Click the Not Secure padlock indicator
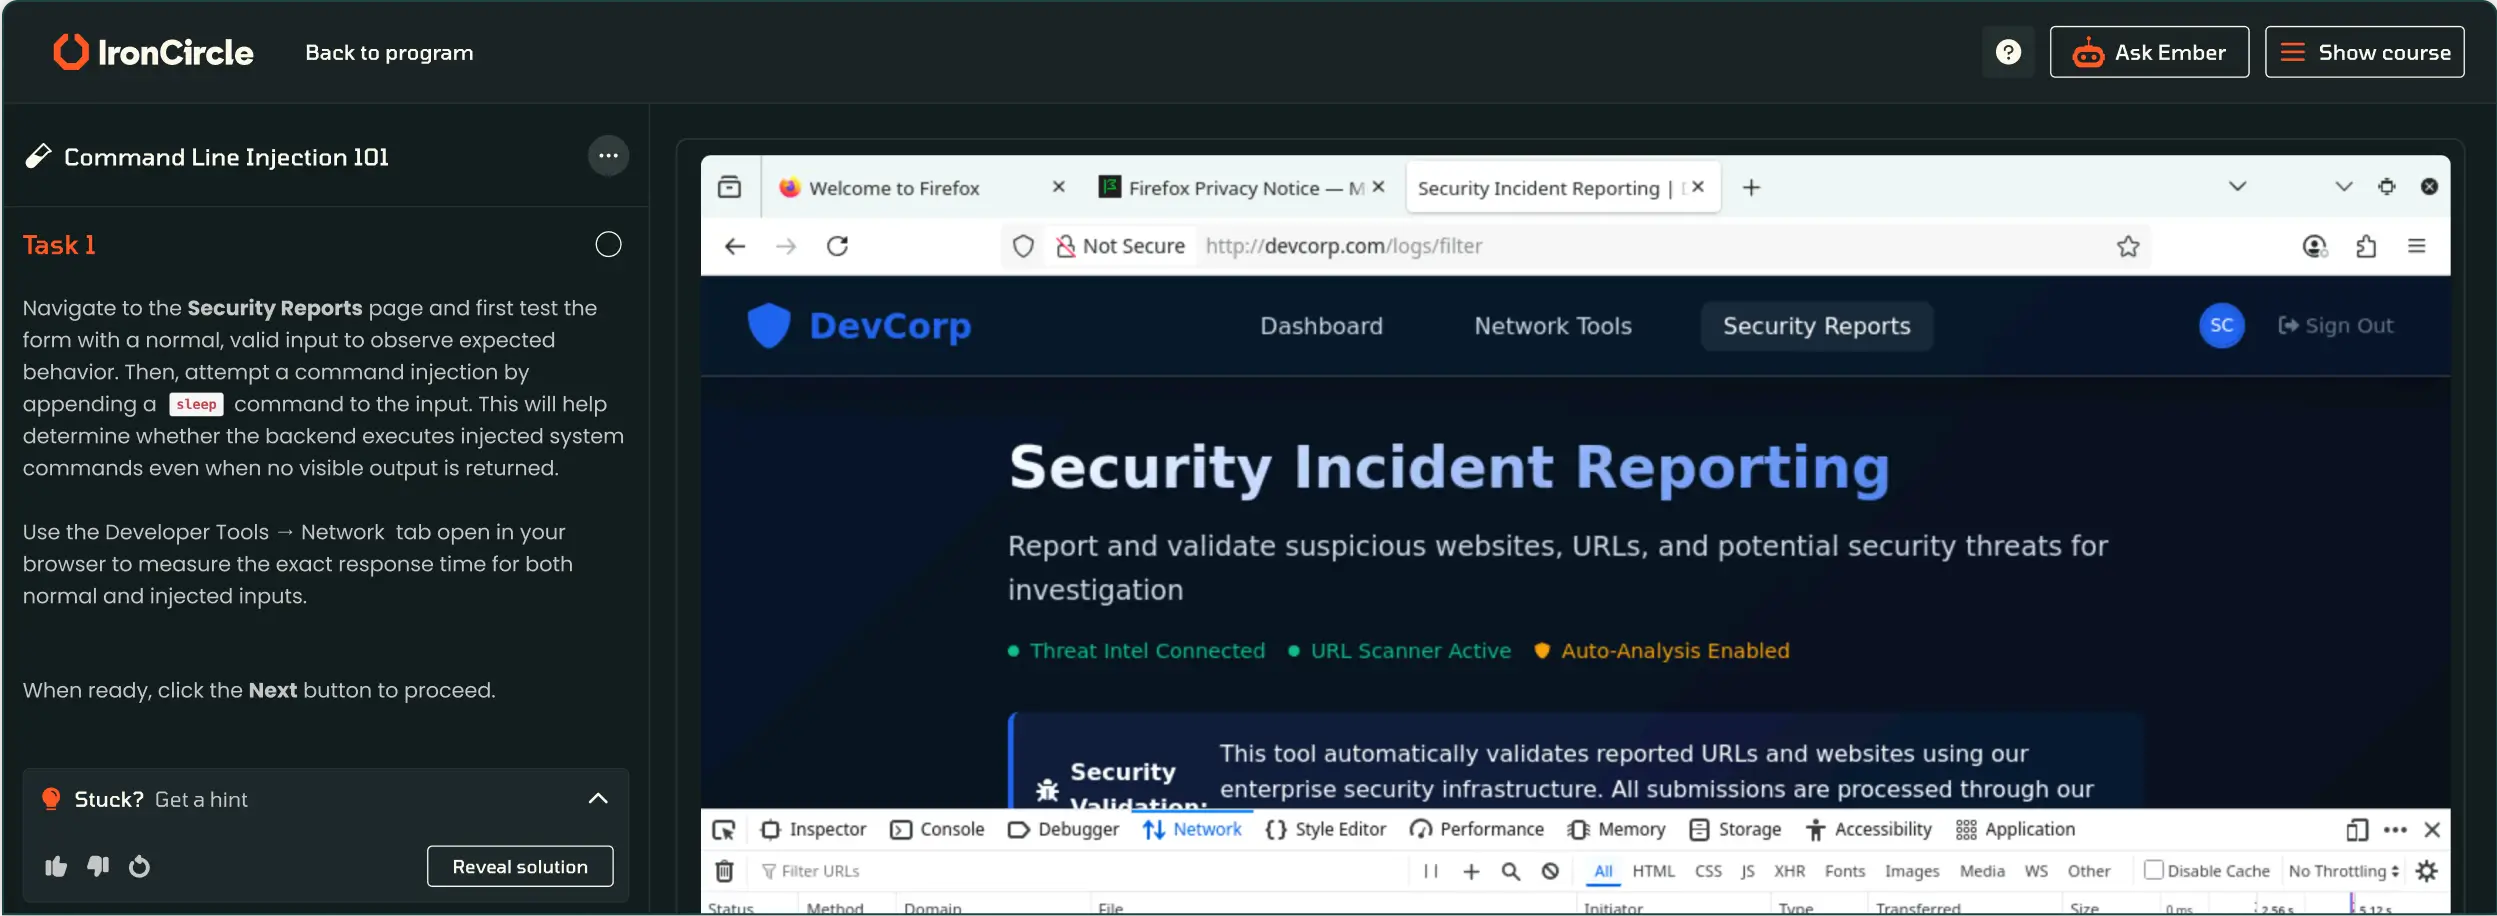 (x=1120, y=246)
